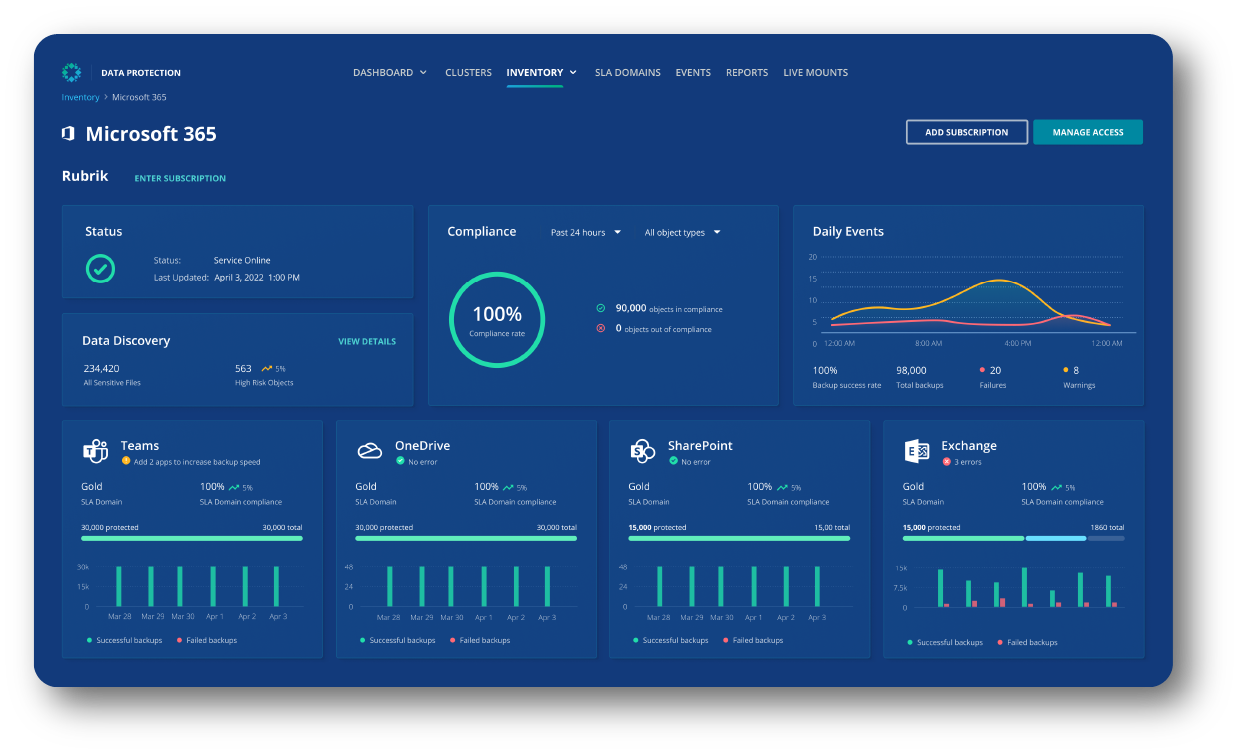
Task: Click the OneDrive green No error icon
Action: [400, 462]
